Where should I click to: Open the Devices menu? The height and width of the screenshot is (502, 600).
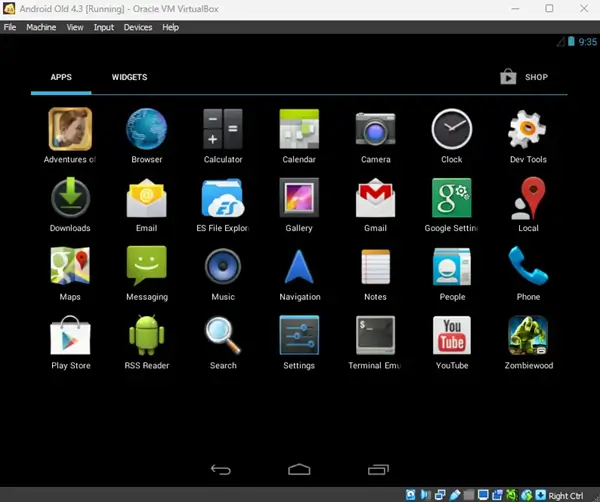[x=138, y=27]
